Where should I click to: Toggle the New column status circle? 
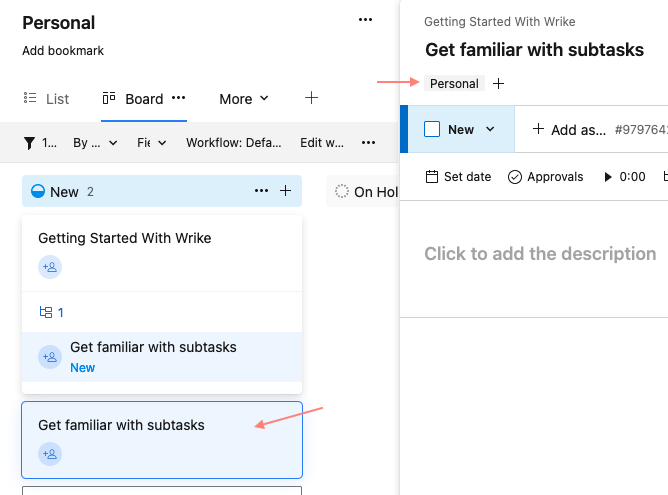tap(38, 192)
